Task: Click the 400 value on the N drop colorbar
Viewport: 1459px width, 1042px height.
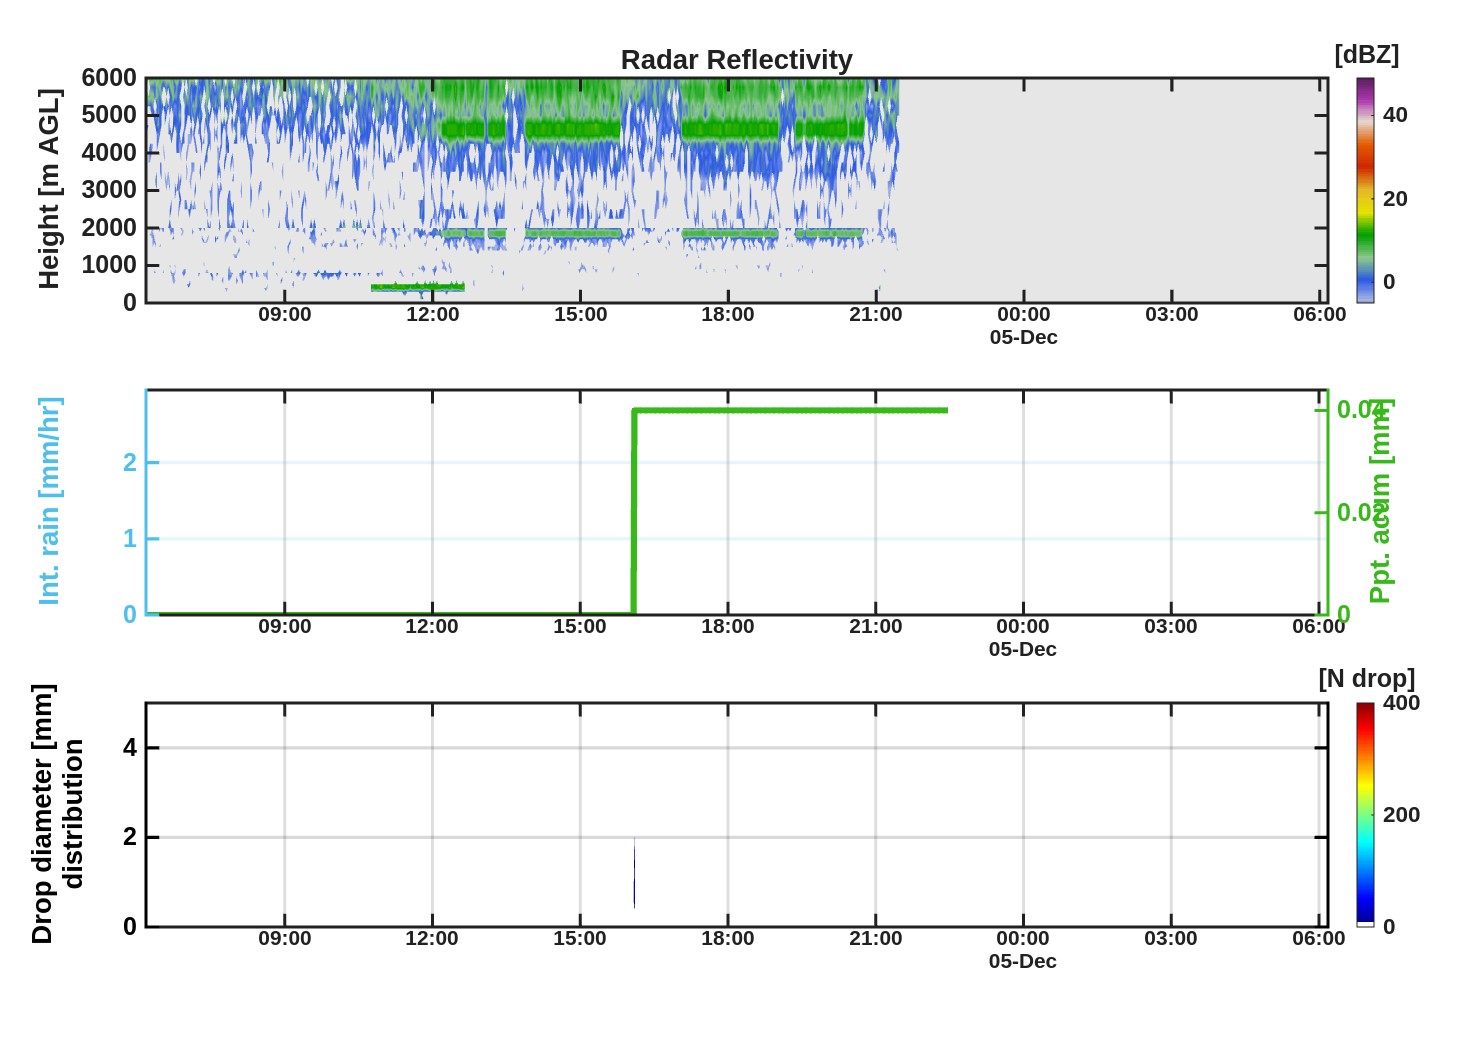Action: click(x=1400, y=703)
